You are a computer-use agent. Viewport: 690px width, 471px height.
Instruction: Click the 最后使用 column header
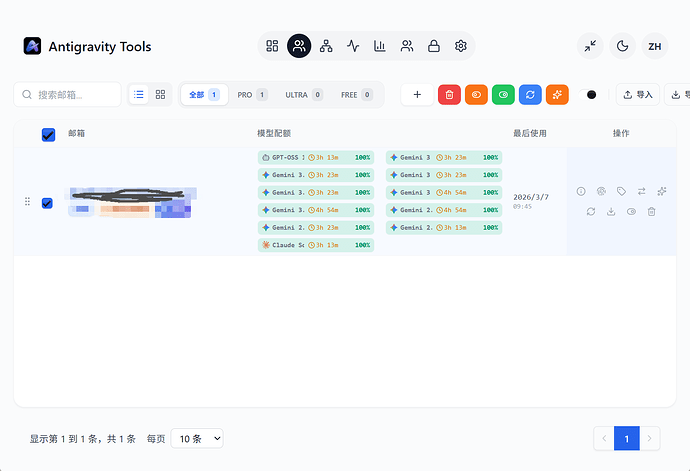(530, 133)
